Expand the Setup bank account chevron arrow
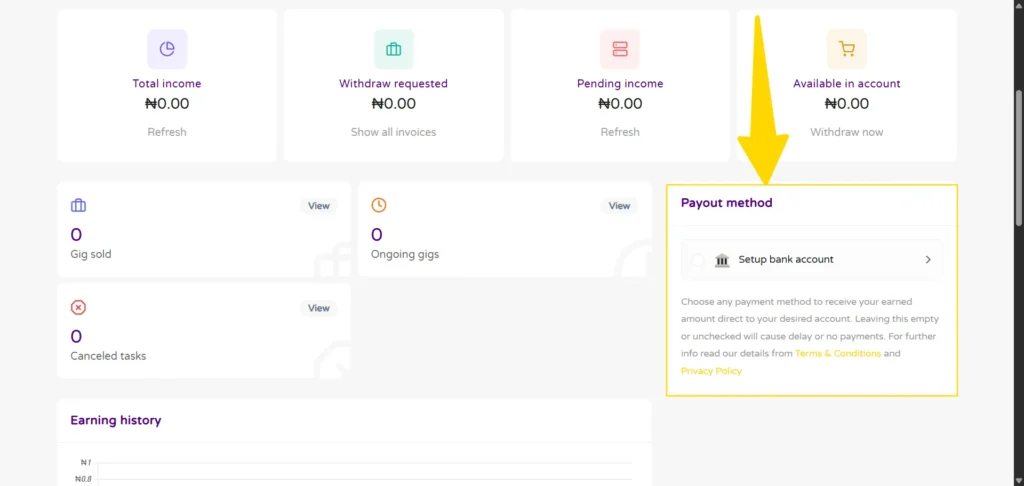 point(927,260)
